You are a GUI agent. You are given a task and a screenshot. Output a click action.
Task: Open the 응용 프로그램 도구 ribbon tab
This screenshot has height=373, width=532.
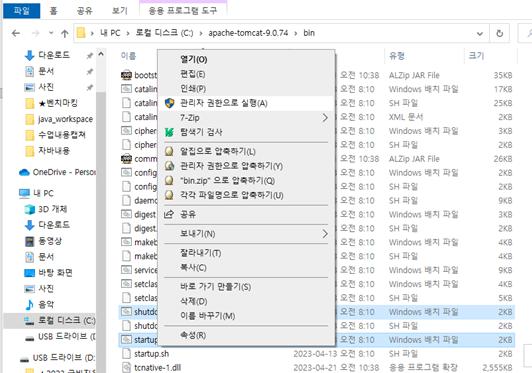point(183,11)
